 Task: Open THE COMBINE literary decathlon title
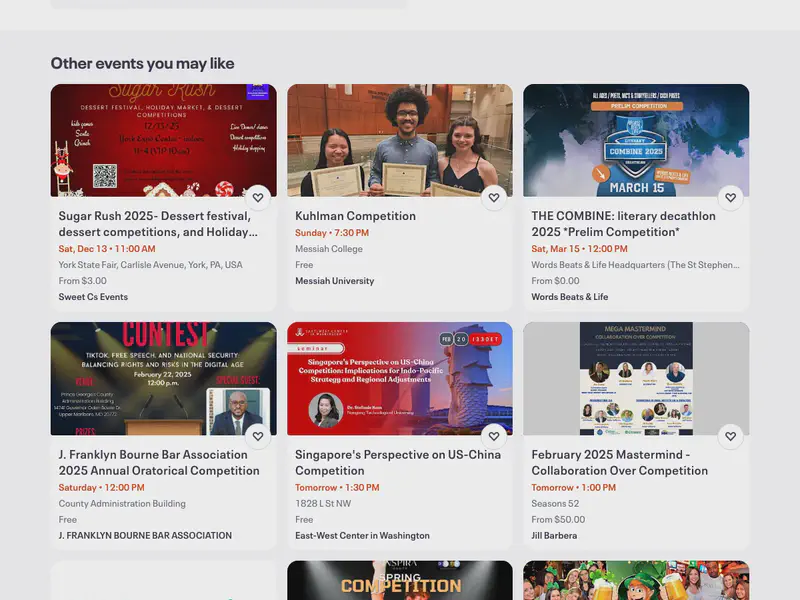pyautogui.click(x=623, y=223)
